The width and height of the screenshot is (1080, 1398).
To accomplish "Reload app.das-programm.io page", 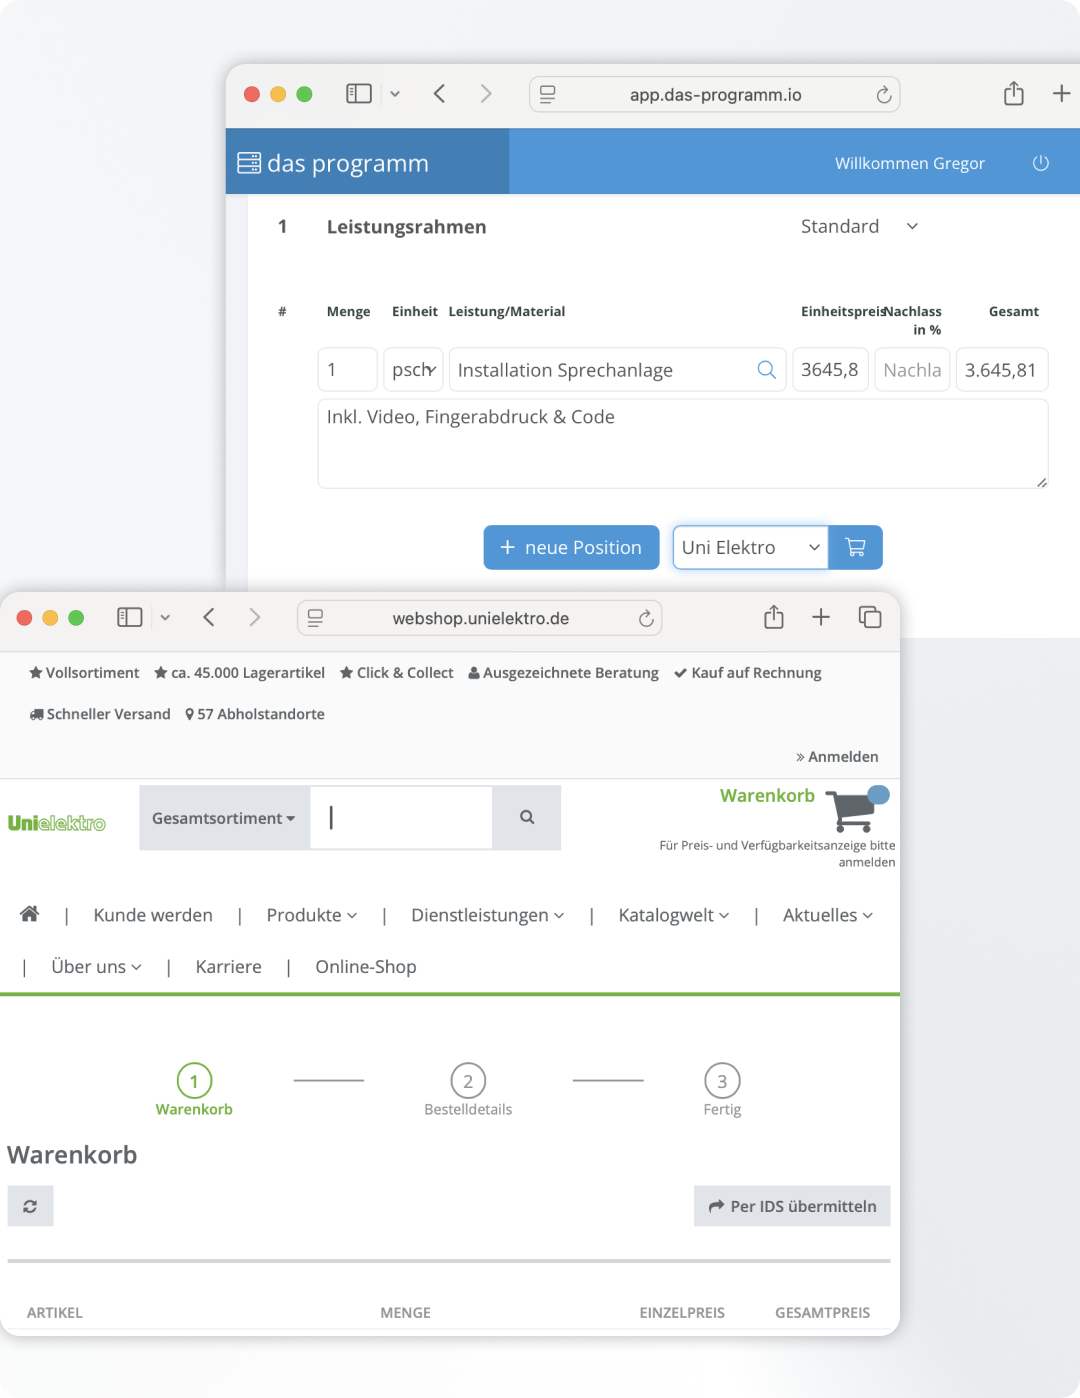I will 883,95.
